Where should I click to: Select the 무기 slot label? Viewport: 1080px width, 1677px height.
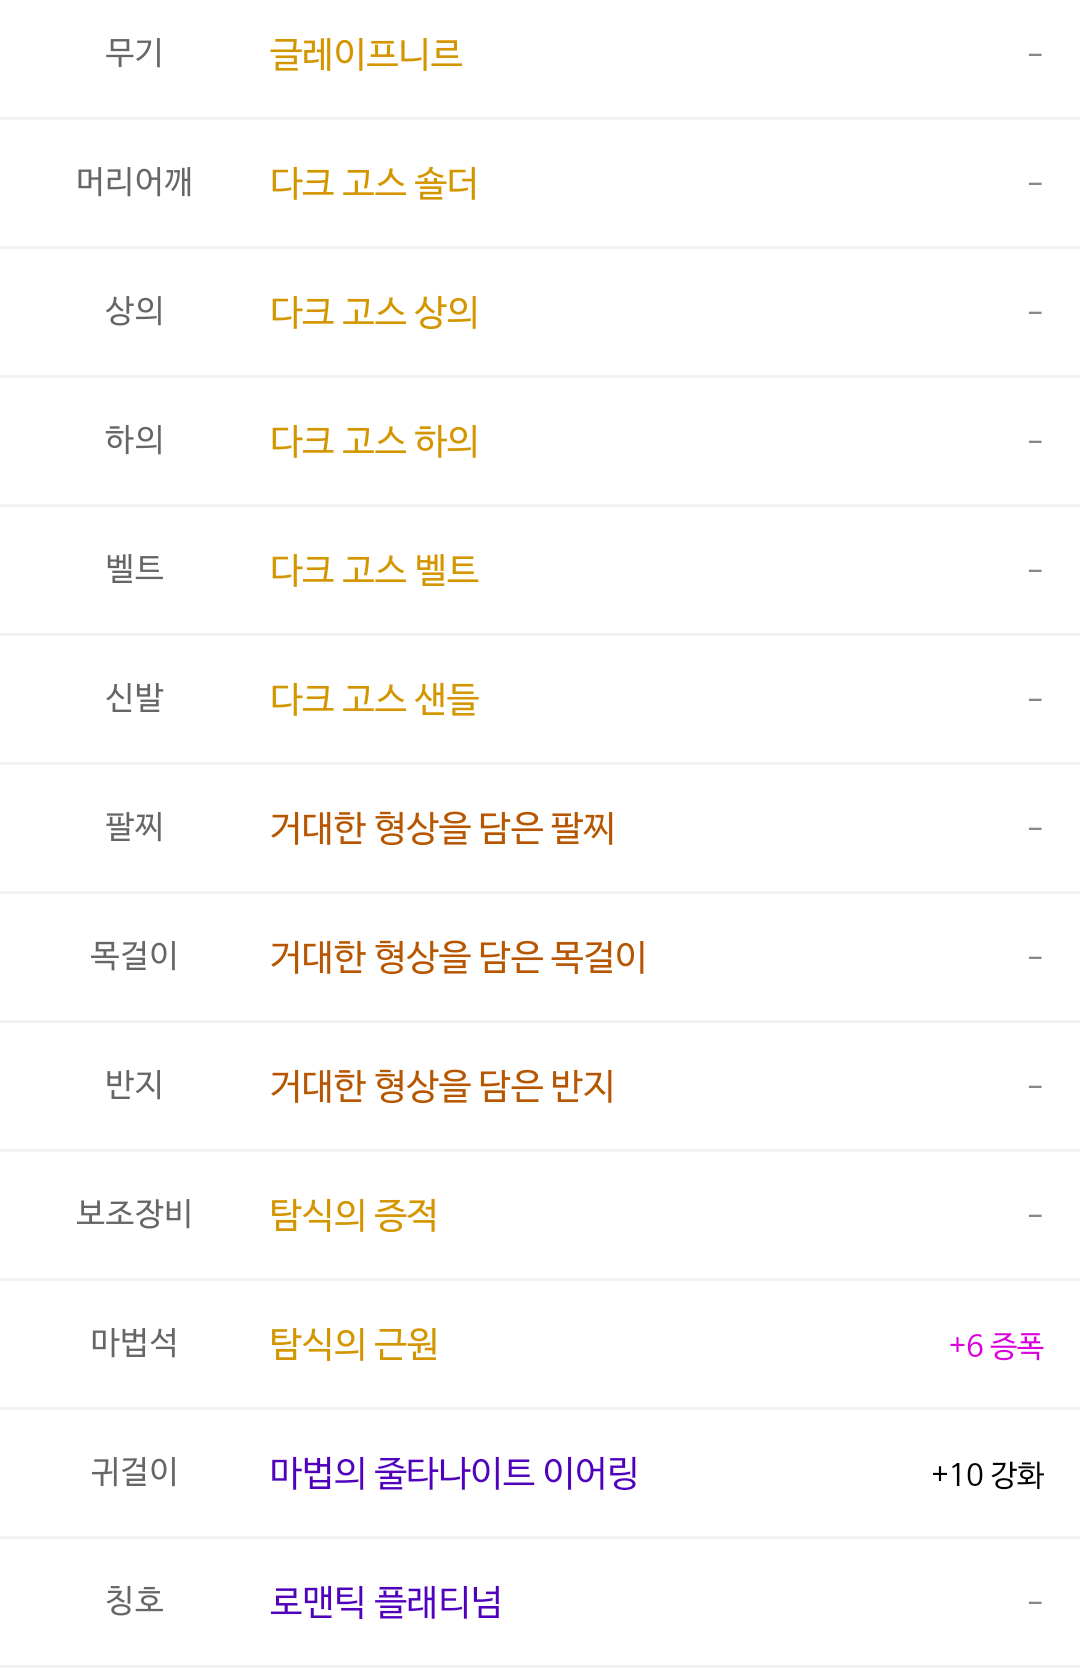(134, 53)
